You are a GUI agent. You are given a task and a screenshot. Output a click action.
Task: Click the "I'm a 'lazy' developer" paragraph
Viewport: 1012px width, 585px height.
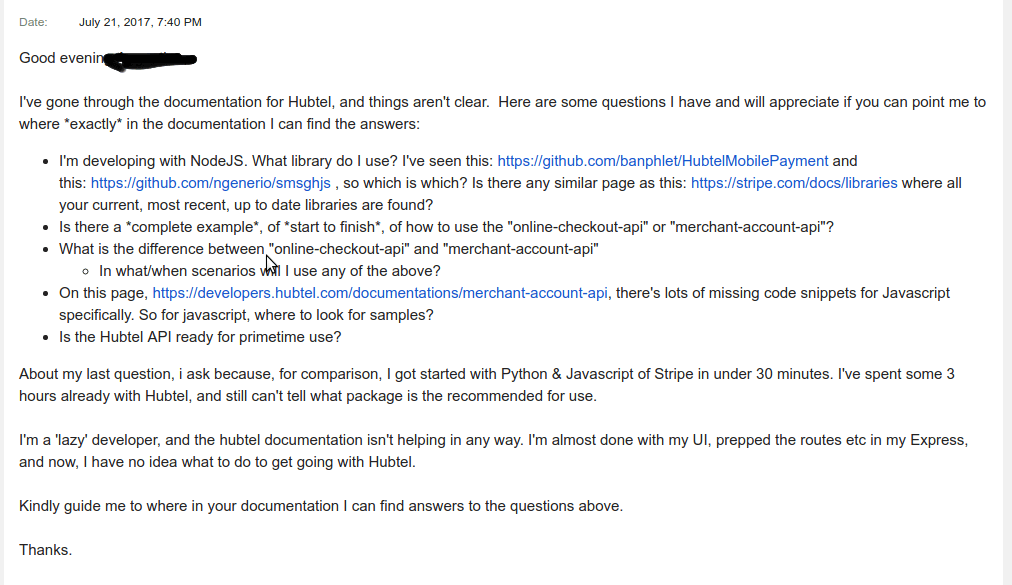tap(400, 440)
